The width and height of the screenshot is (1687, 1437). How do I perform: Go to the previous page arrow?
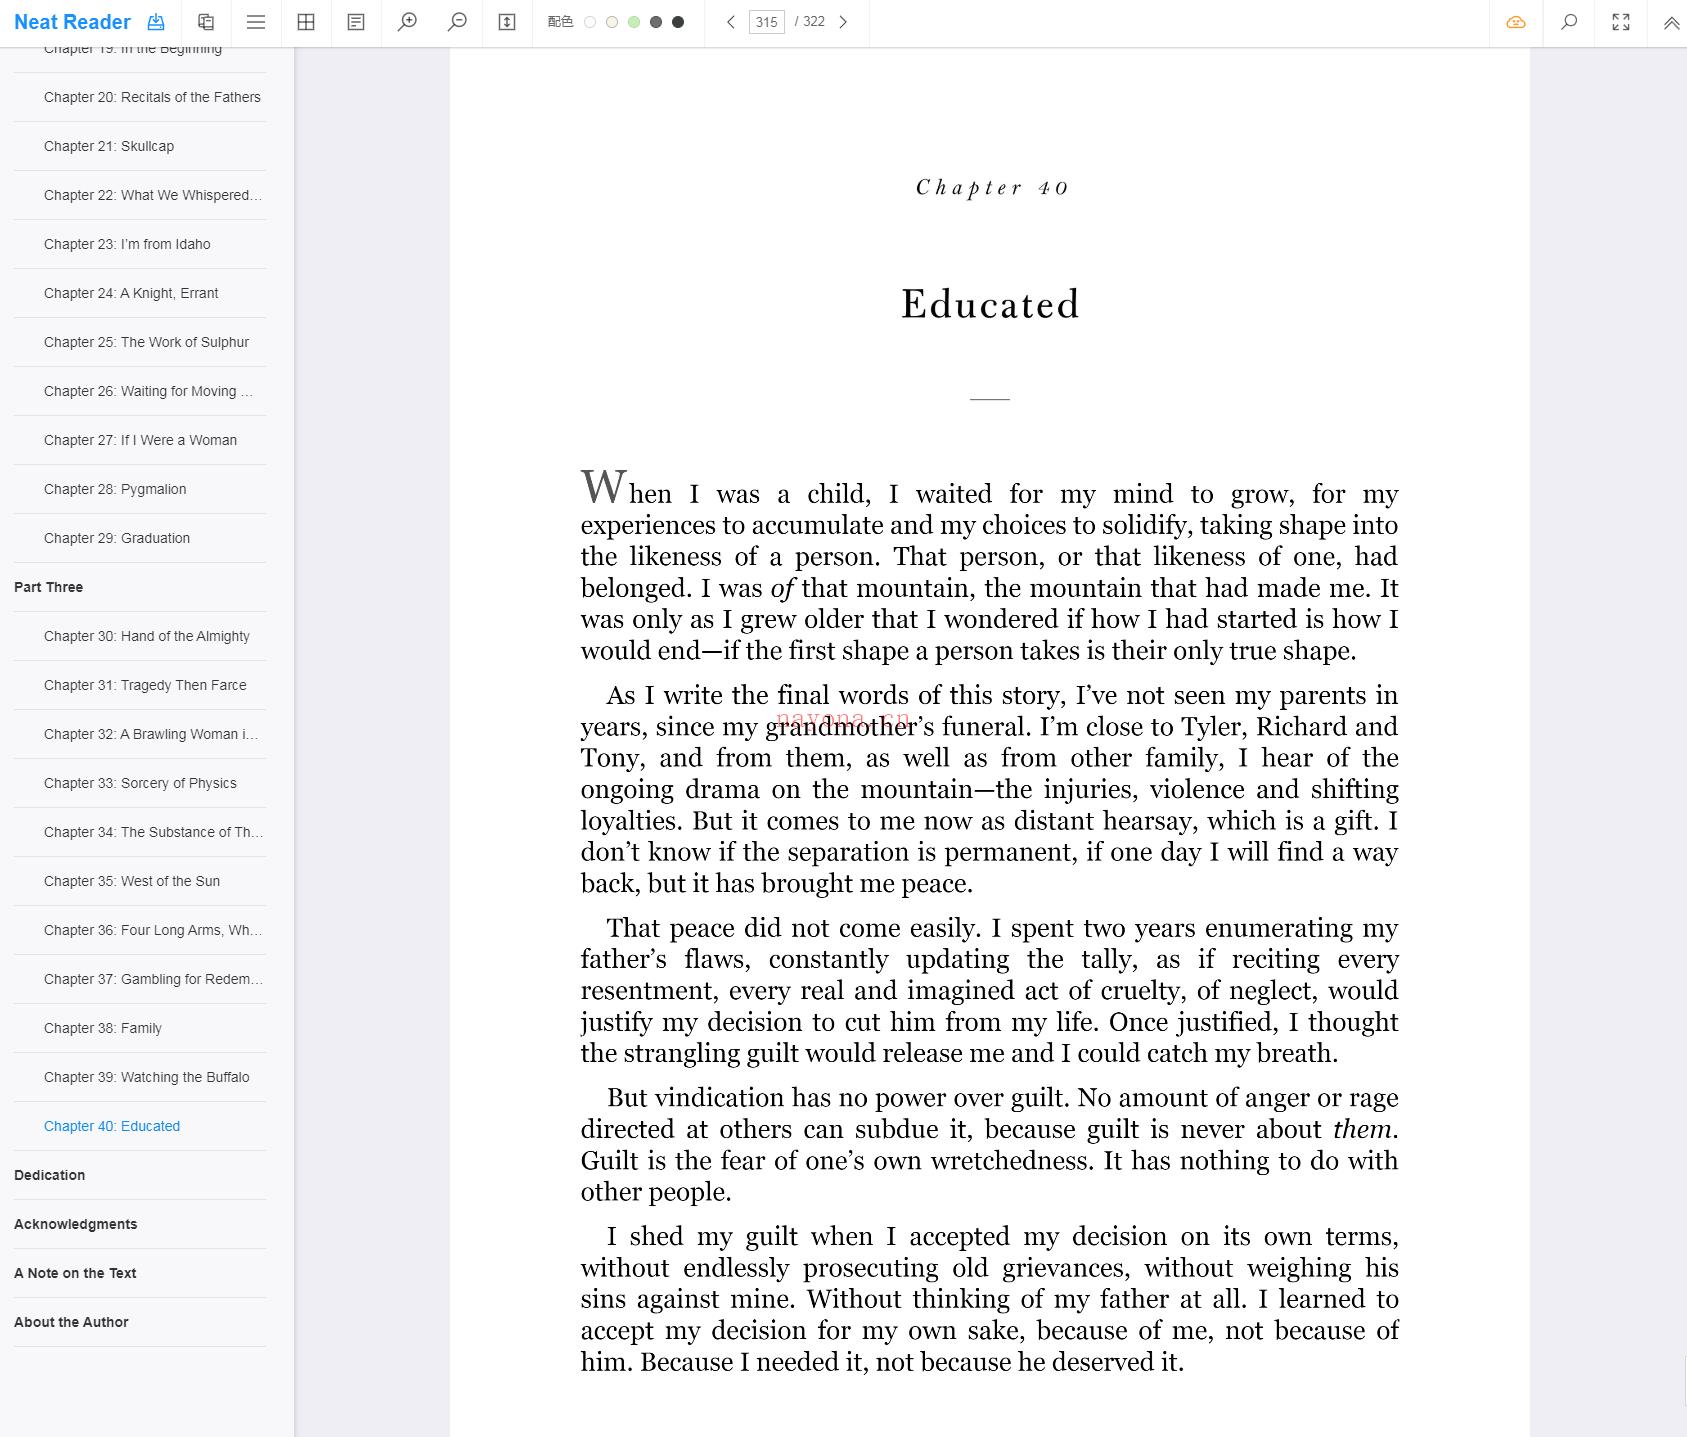pos(731,22)
